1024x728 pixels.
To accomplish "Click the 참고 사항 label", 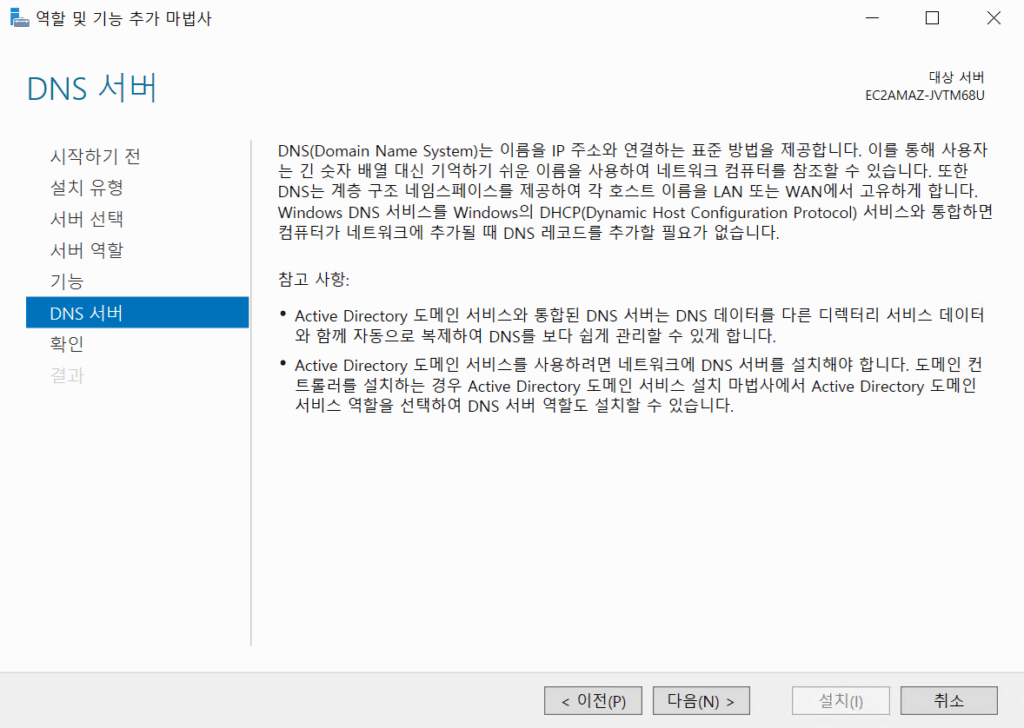I will tap(315, 277).
